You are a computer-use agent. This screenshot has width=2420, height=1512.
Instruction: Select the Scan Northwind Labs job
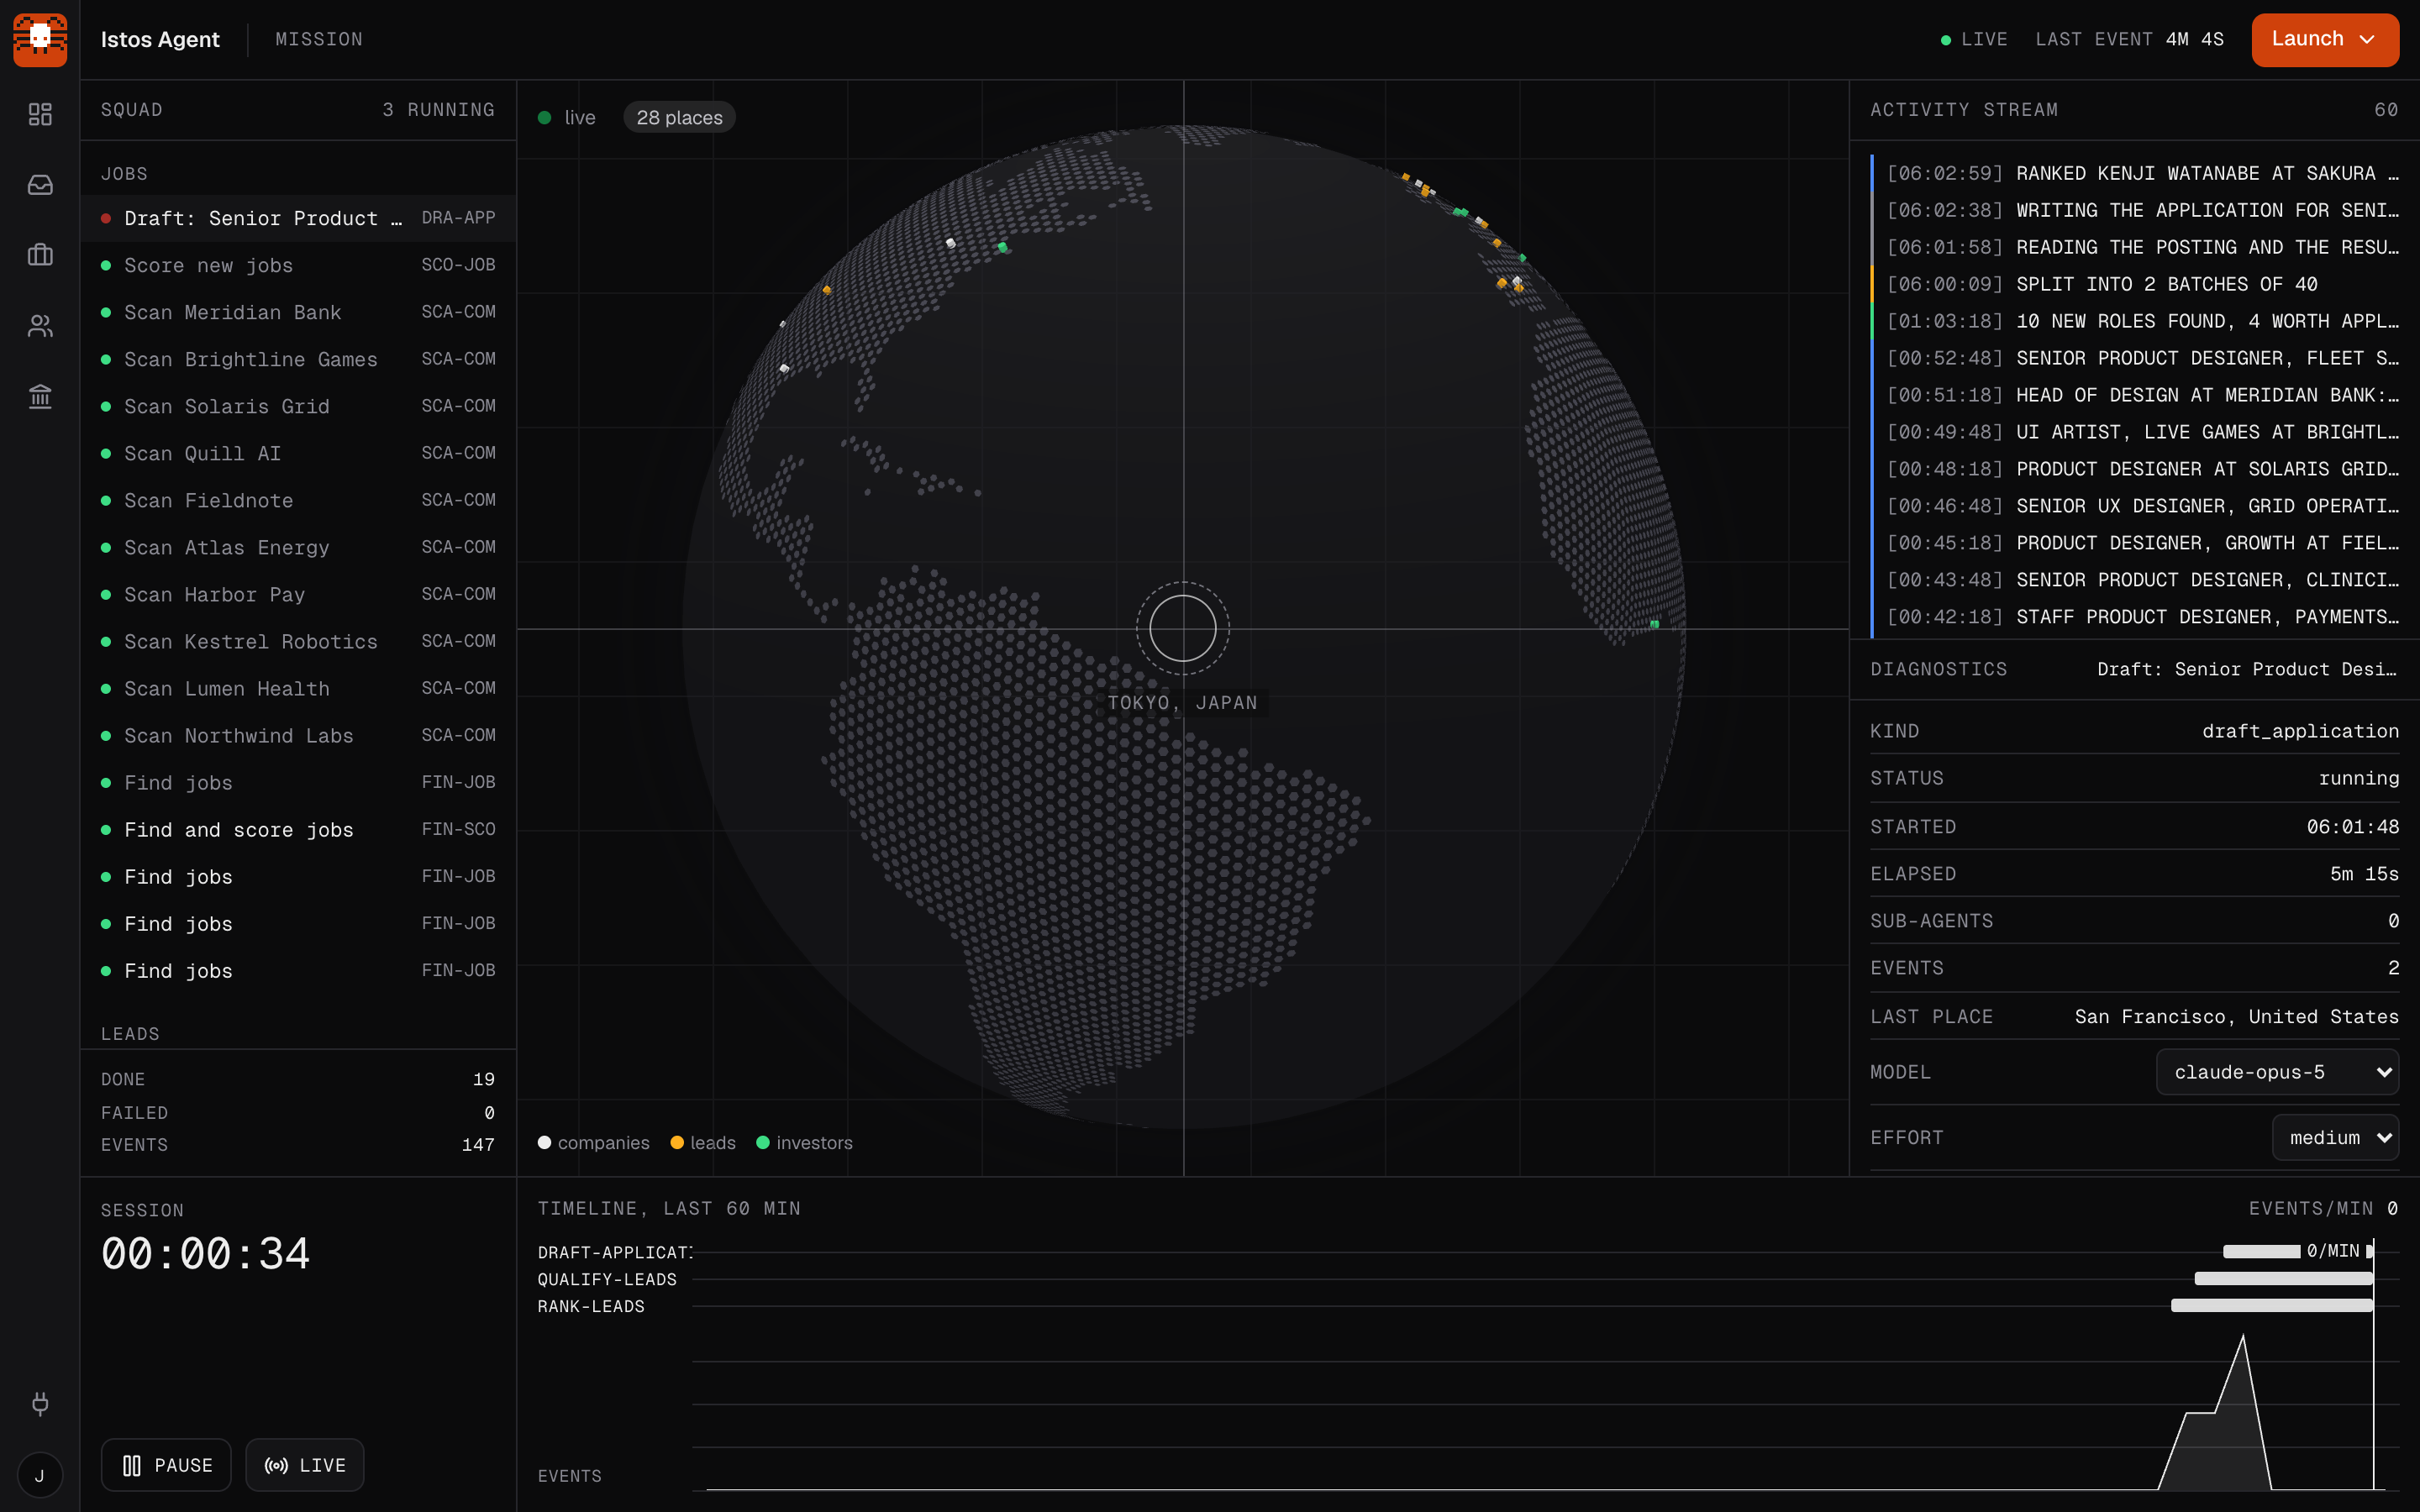pyautogui.click(x=298, y=735)
